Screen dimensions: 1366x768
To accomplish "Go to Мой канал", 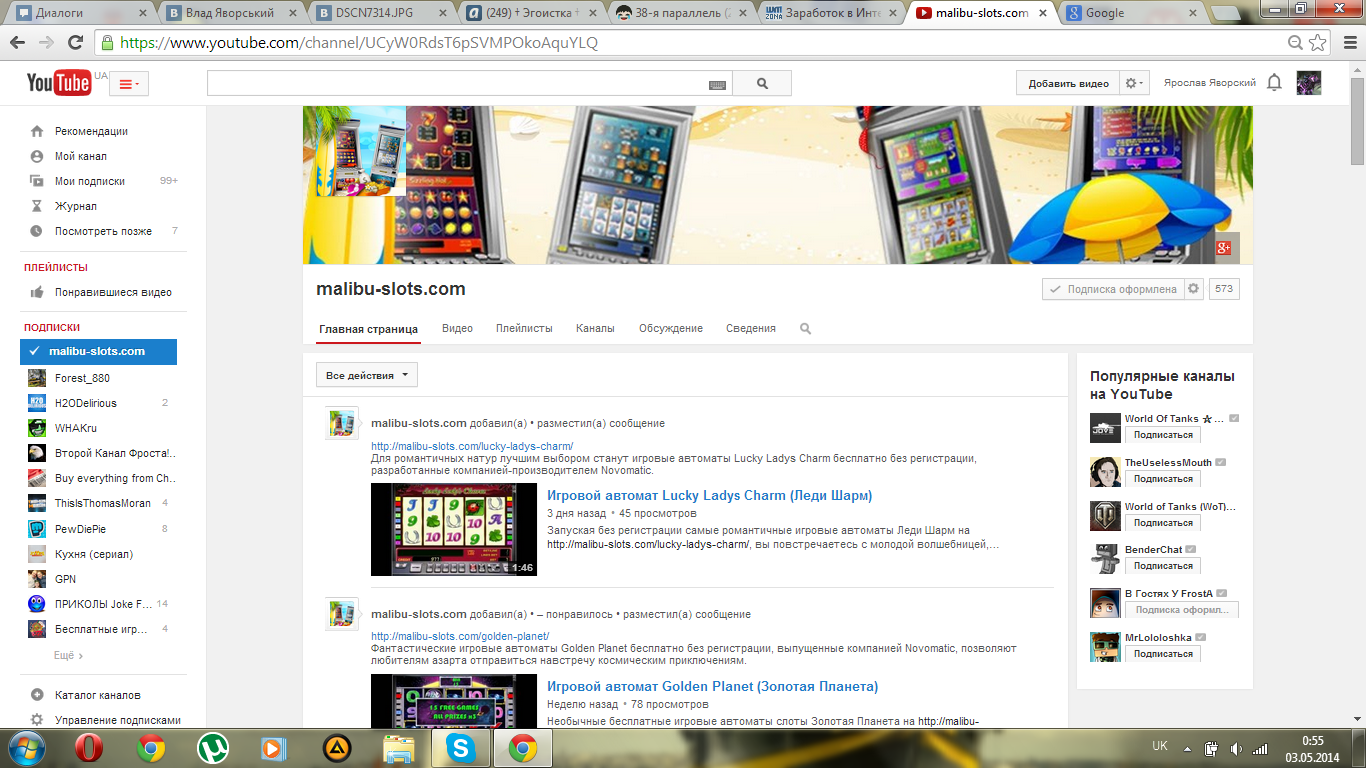I will 81,156.
